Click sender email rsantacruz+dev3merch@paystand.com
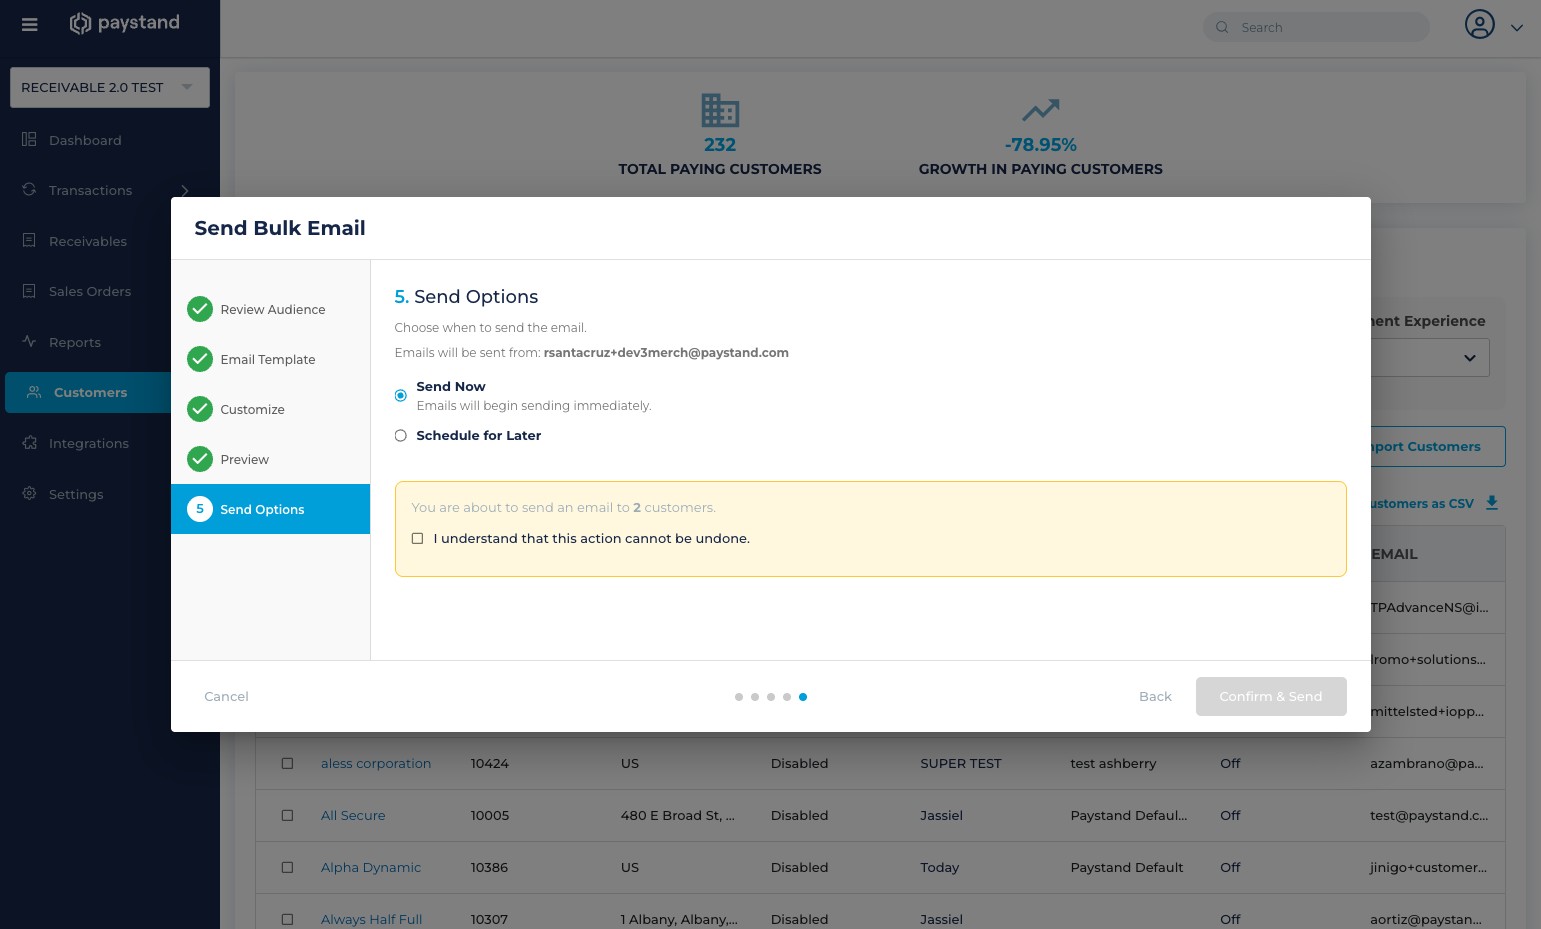 (666, 352)
